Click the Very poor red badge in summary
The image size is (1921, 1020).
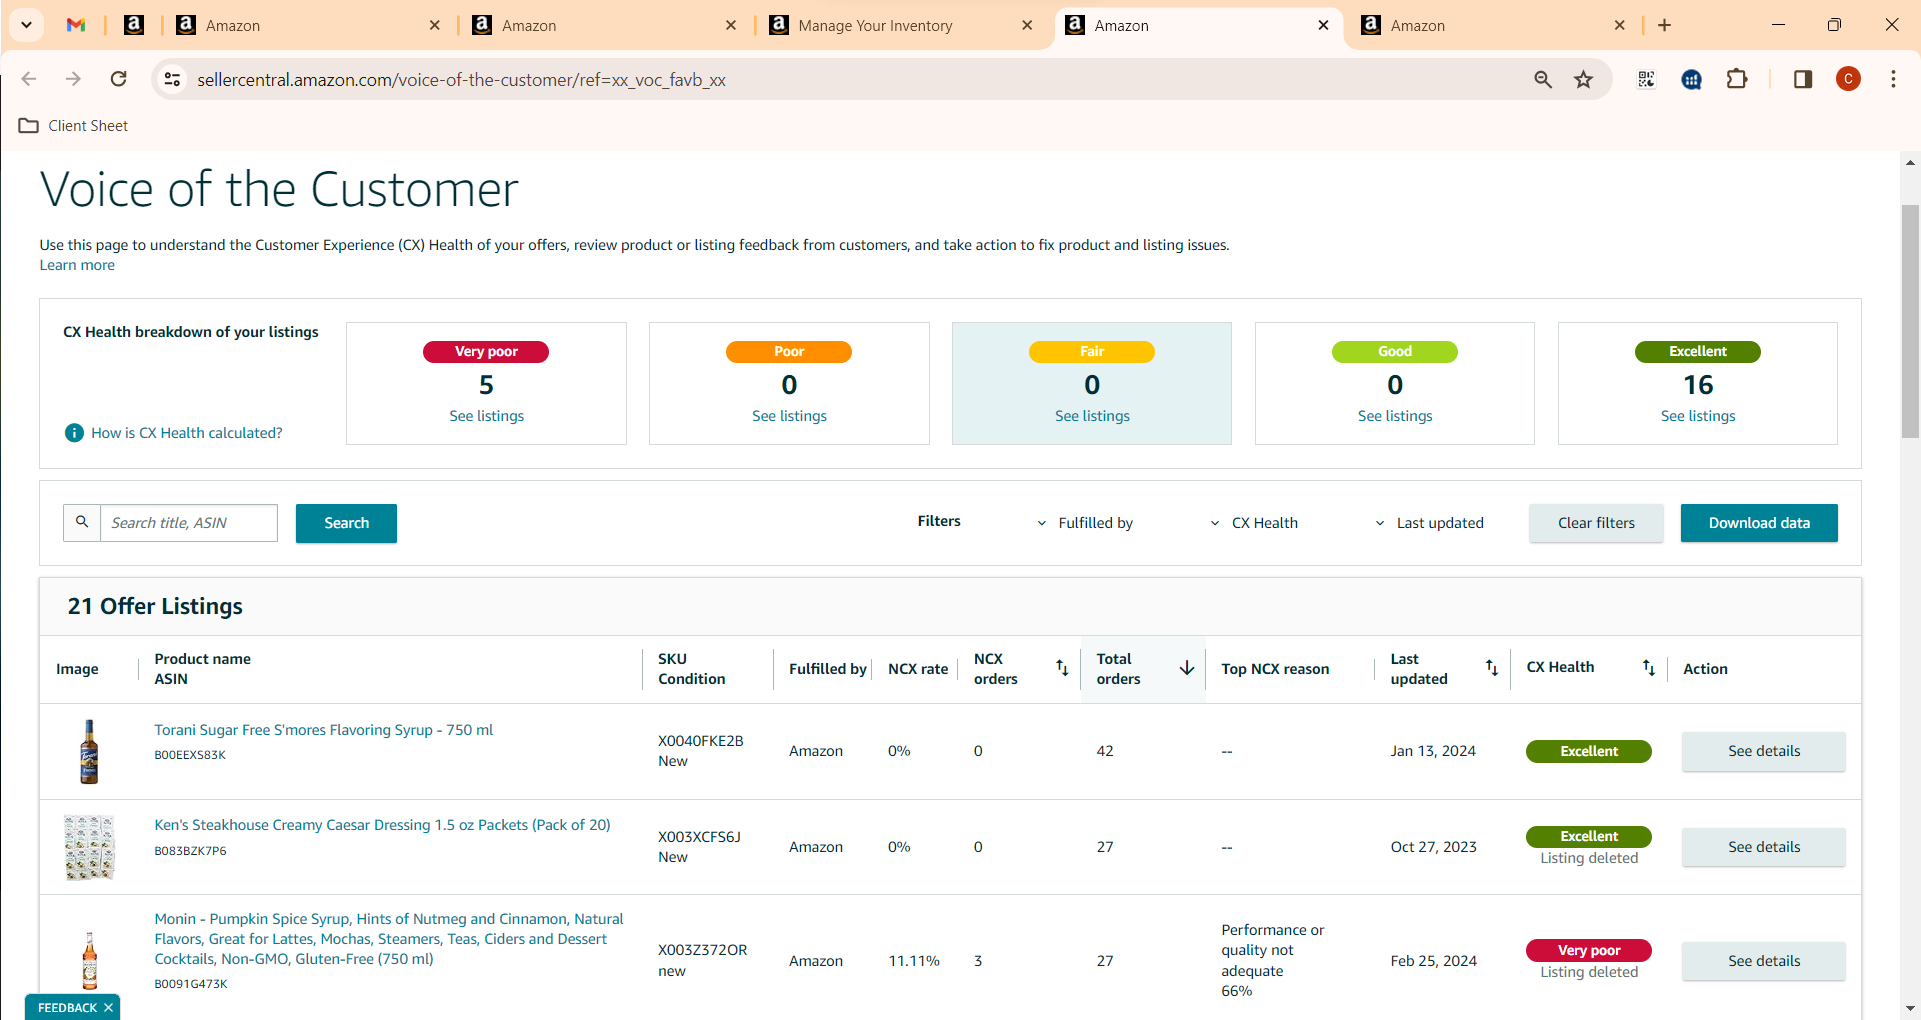(x=486, y=352)
